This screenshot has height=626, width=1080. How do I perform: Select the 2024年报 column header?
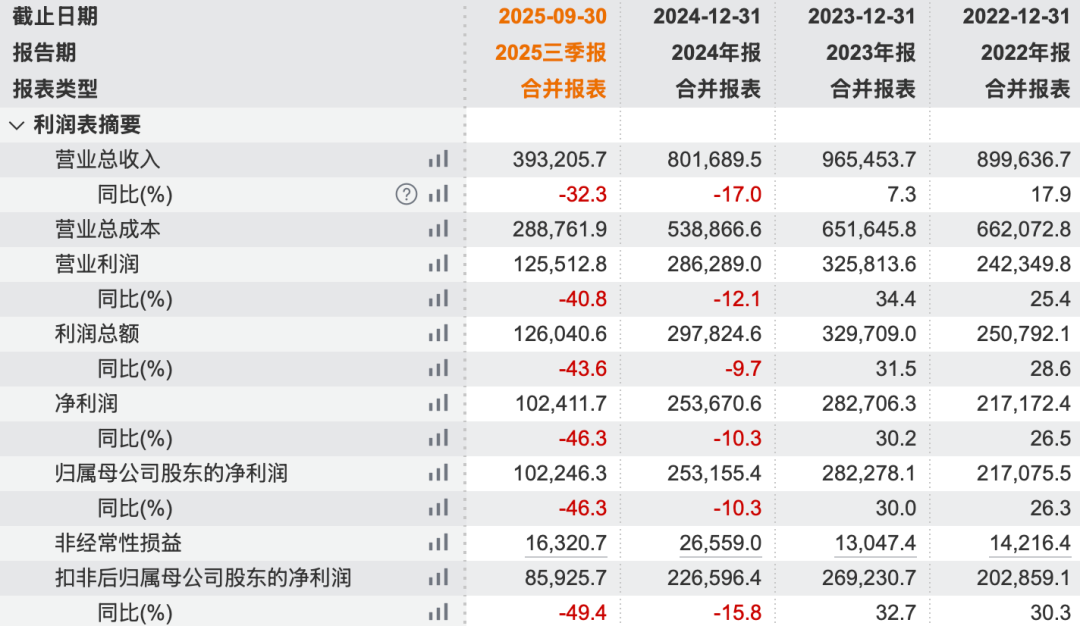click(x=716, y=52)
